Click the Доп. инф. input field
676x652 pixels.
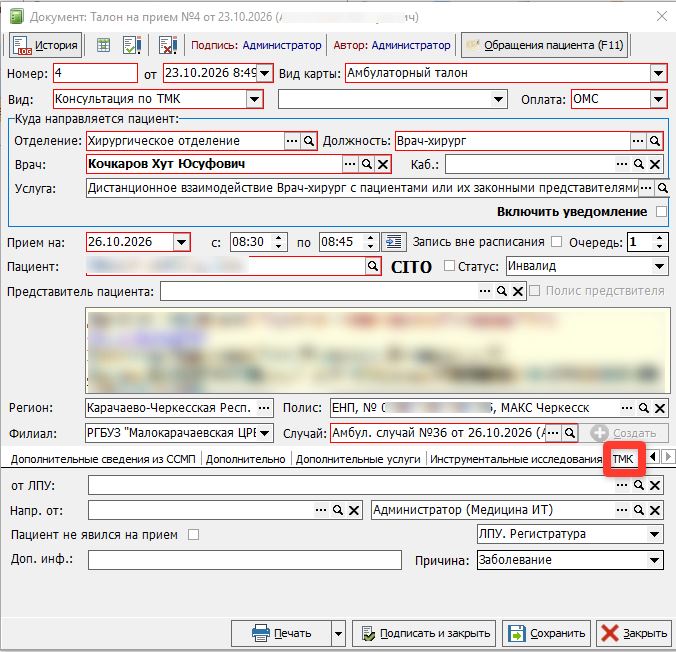245,560
